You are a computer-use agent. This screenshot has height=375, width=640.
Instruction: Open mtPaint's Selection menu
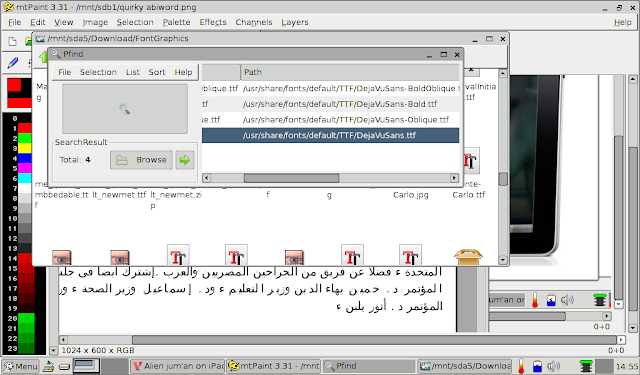click(x=135, y=22)
